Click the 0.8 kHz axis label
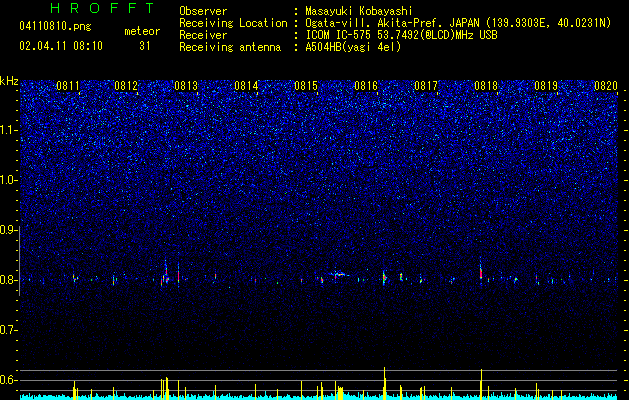The width and height of the screenshot is (629, 400). [8, 280]
